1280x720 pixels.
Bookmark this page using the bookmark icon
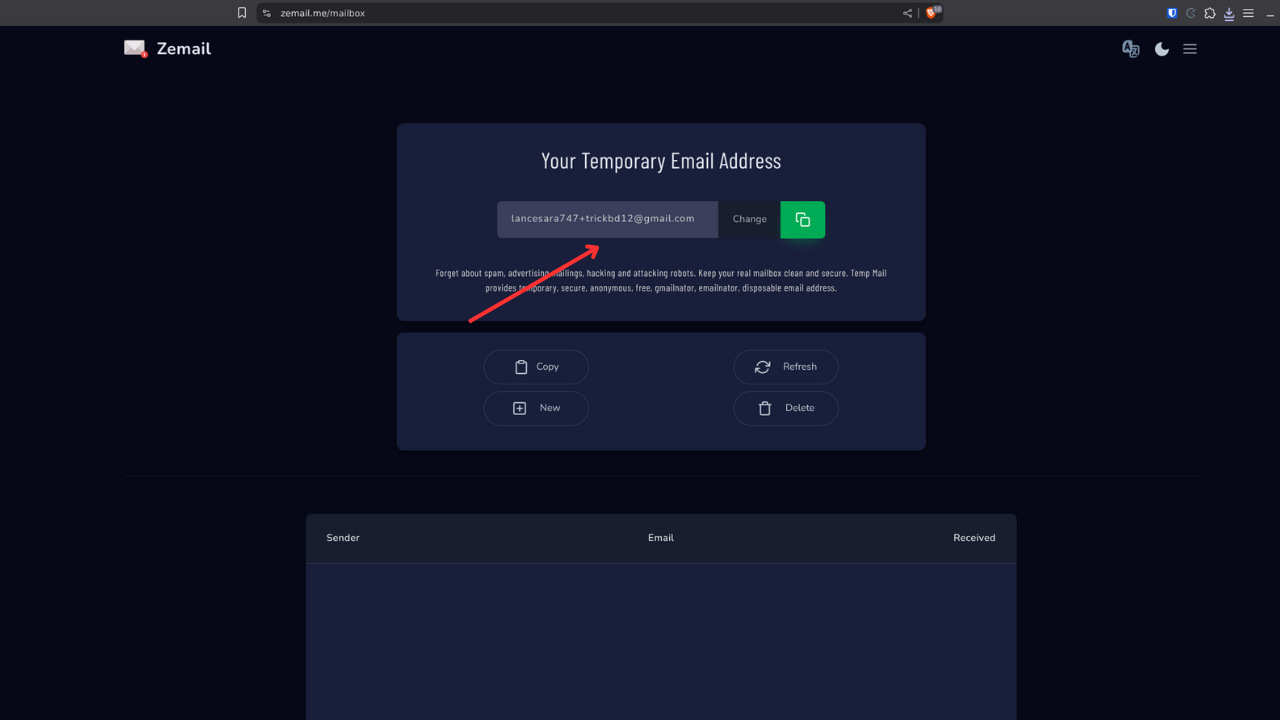242,13
